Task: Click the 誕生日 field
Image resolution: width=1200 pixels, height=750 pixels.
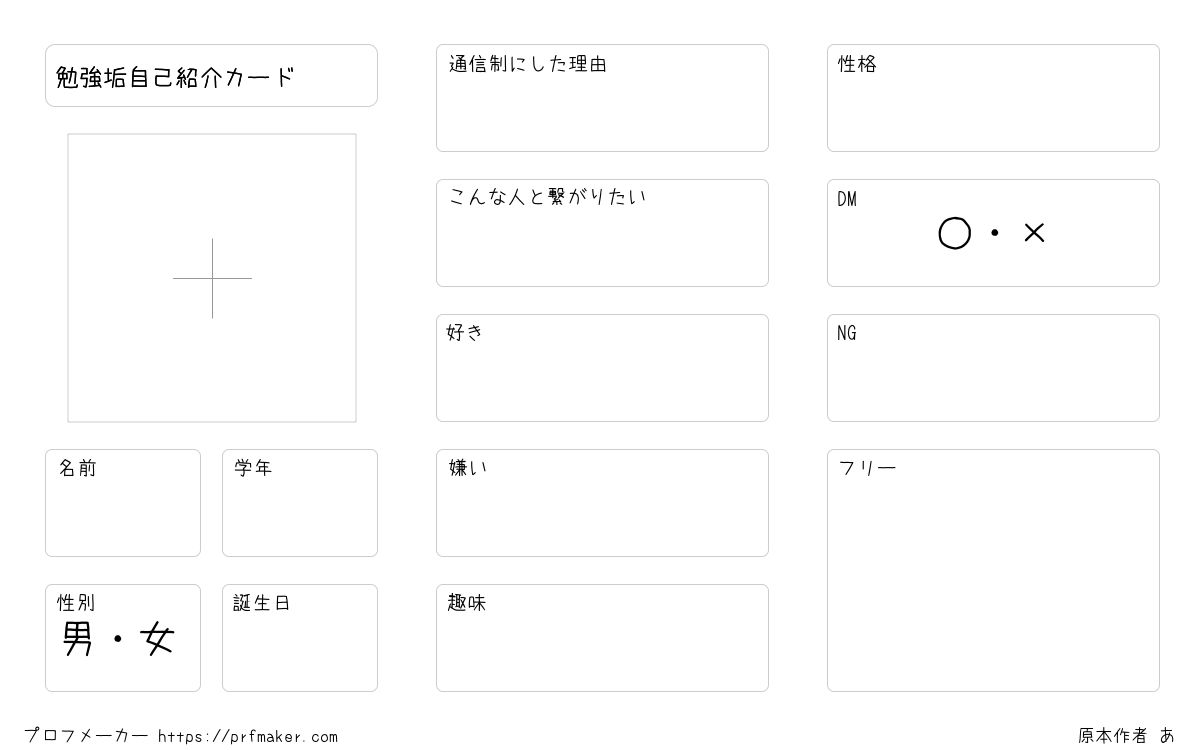Action: pyautogui.click(x=300, y=638)
